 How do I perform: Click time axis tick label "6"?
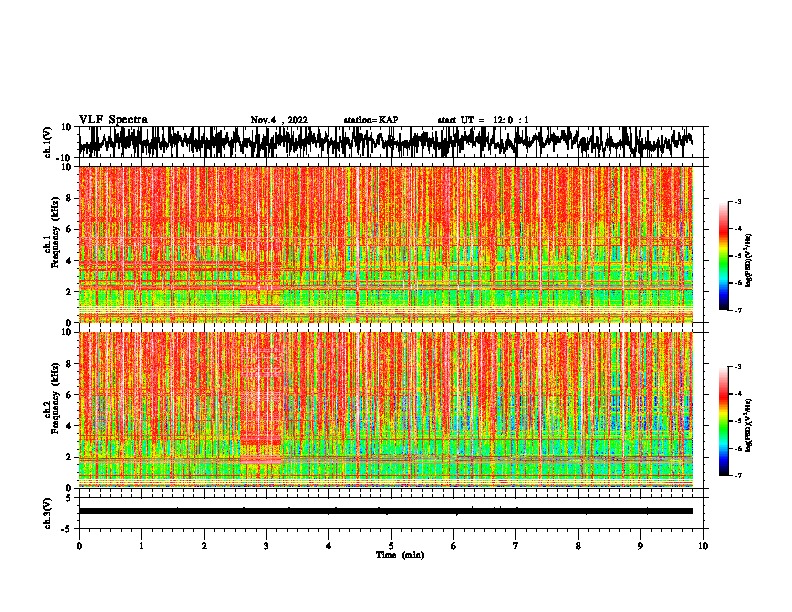point(454,546)
